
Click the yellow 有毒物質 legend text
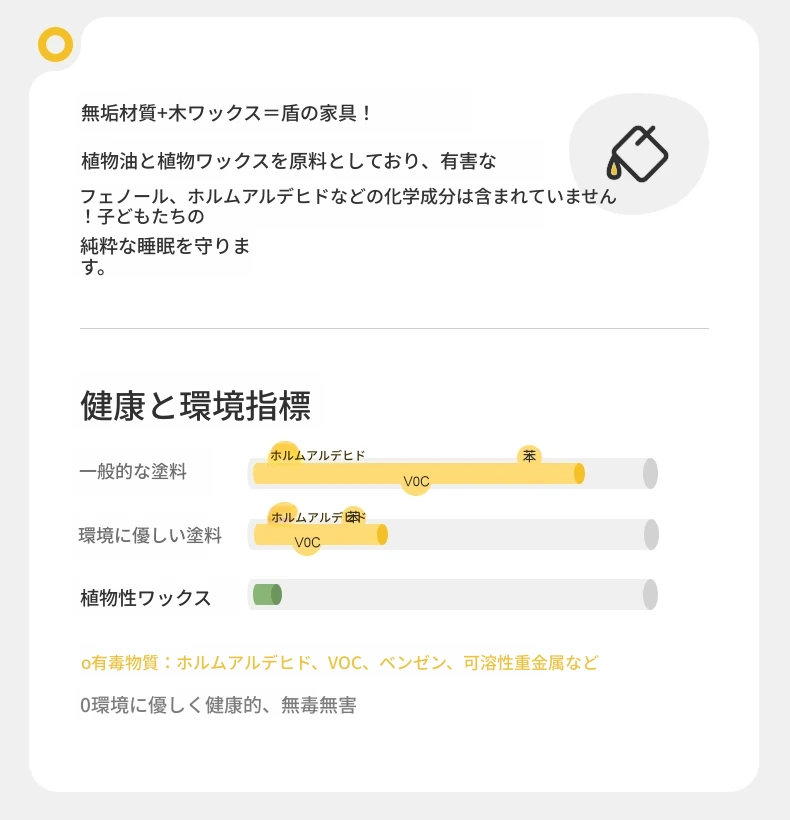[339, 663]
